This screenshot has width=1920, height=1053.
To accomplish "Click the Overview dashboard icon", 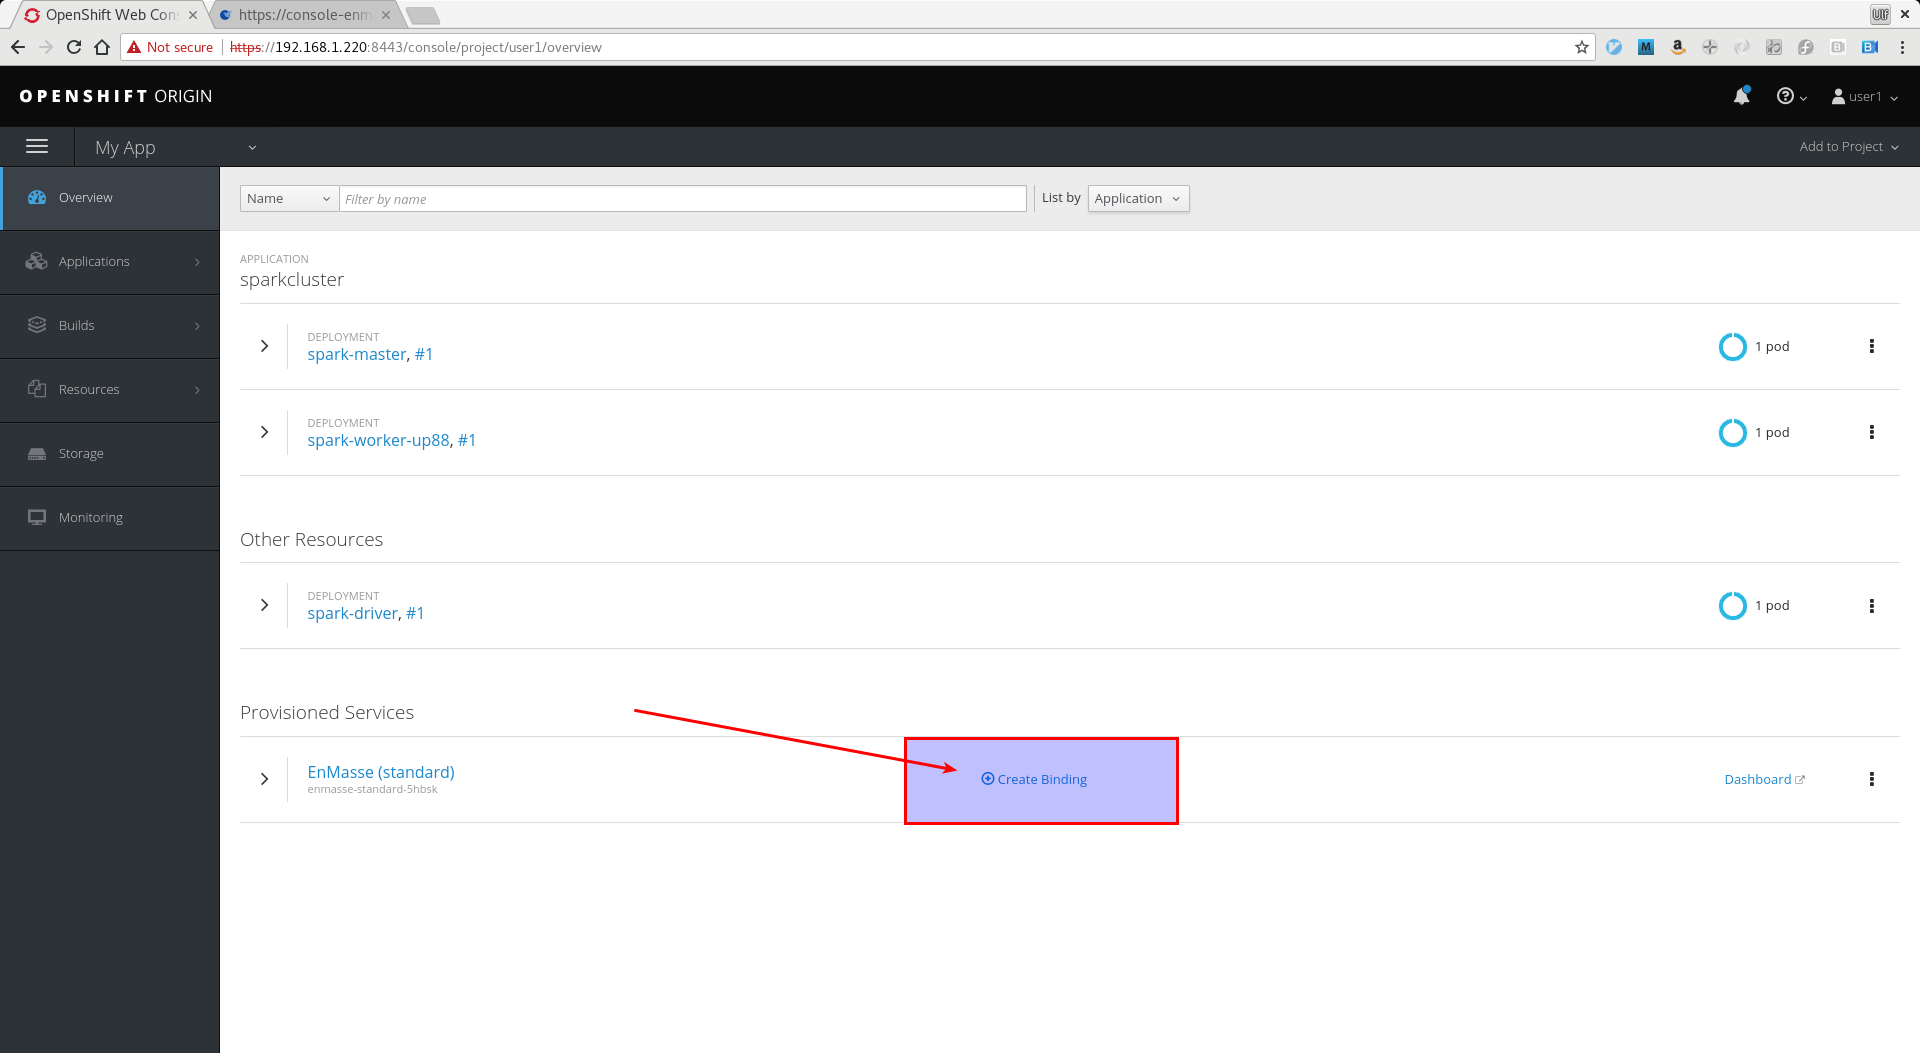I will [37, 197].
